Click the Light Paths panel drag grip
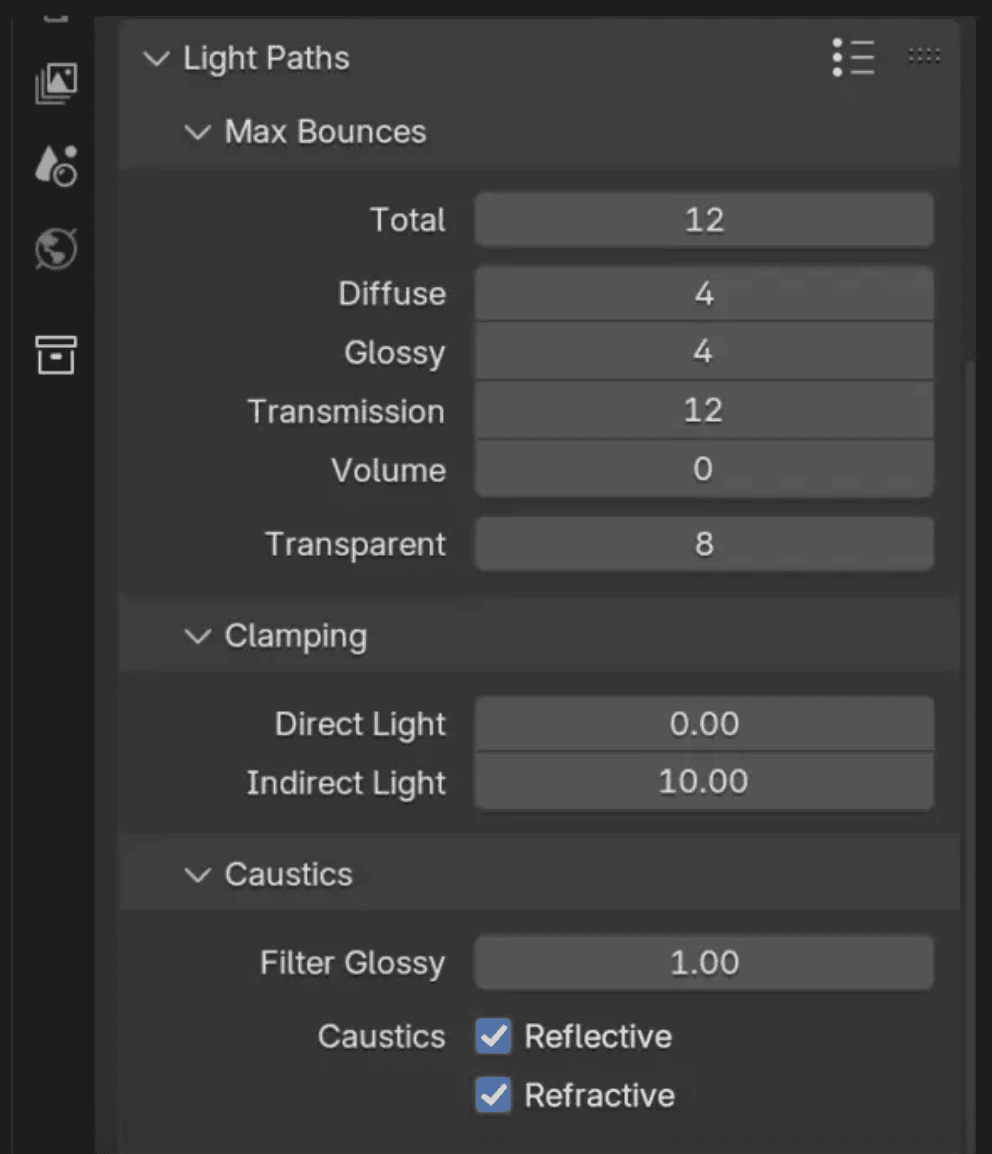 tap(924, 56)
